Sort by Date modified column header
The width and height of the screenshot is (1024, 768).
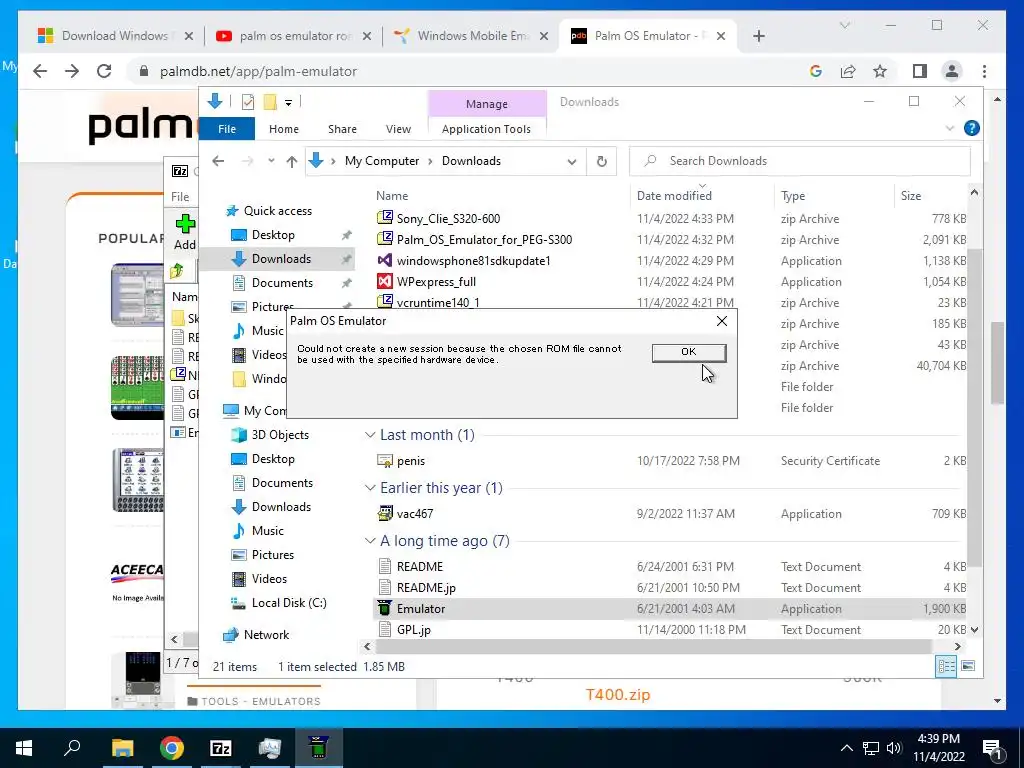674,195
